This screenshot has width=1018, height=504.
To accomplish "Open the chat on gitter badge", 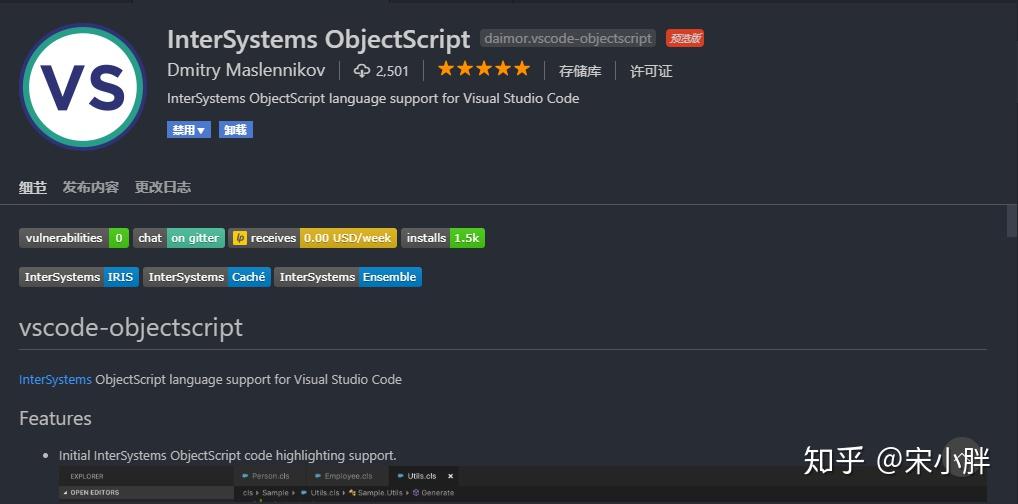I will pyautogui.click(x=178, y=238).
